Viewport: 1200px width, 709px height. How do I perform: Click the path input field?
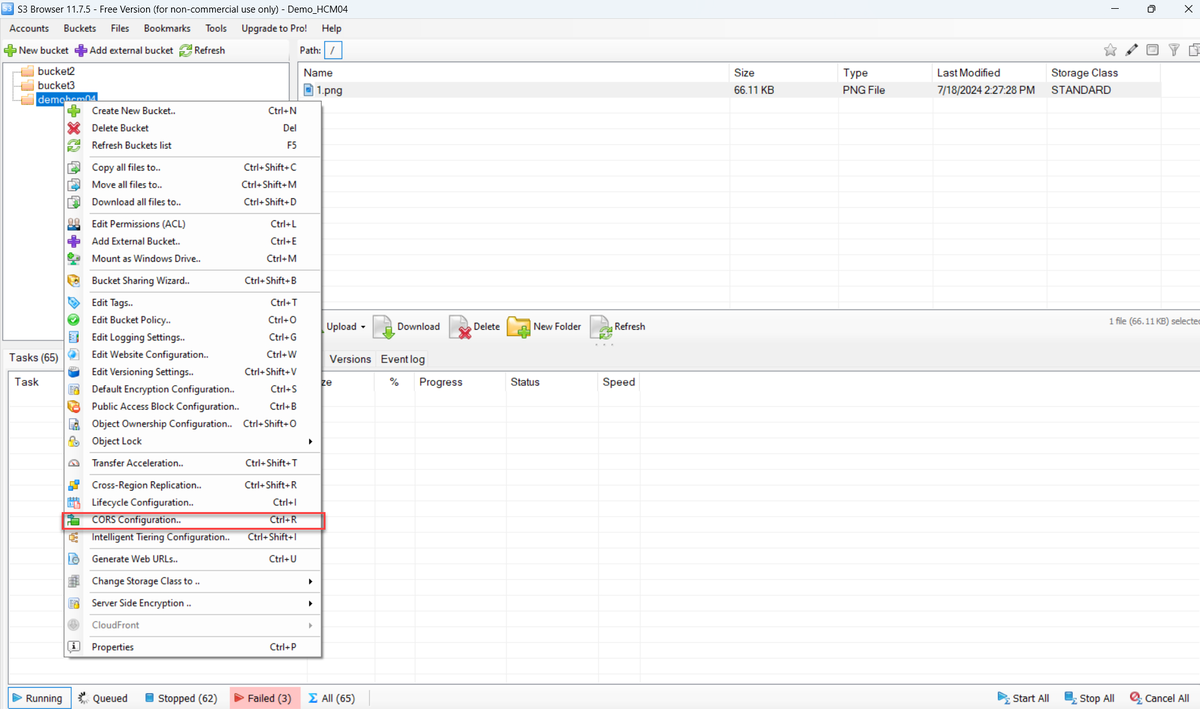[335, 50]
